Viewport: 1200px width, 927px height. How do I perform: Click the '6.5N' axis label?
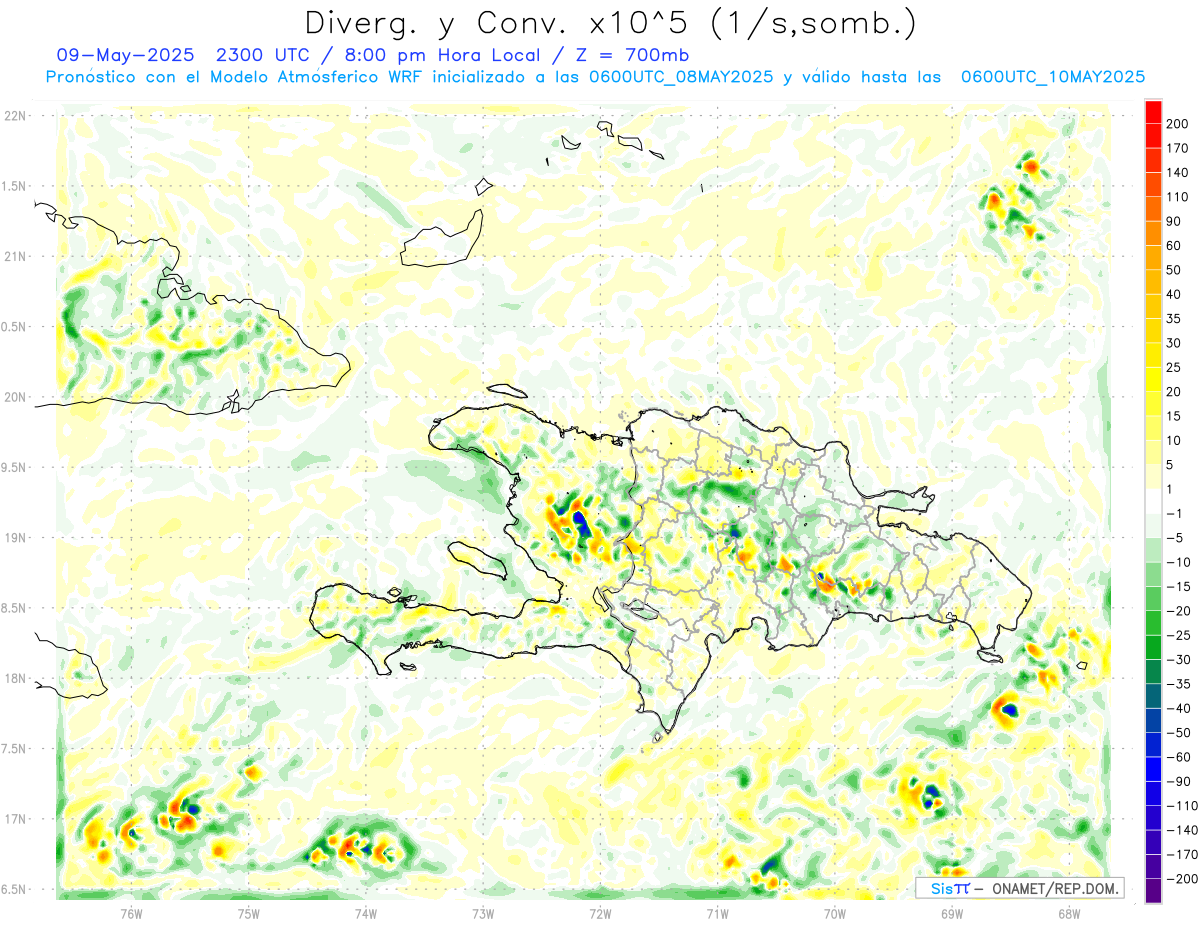(14, 889)
